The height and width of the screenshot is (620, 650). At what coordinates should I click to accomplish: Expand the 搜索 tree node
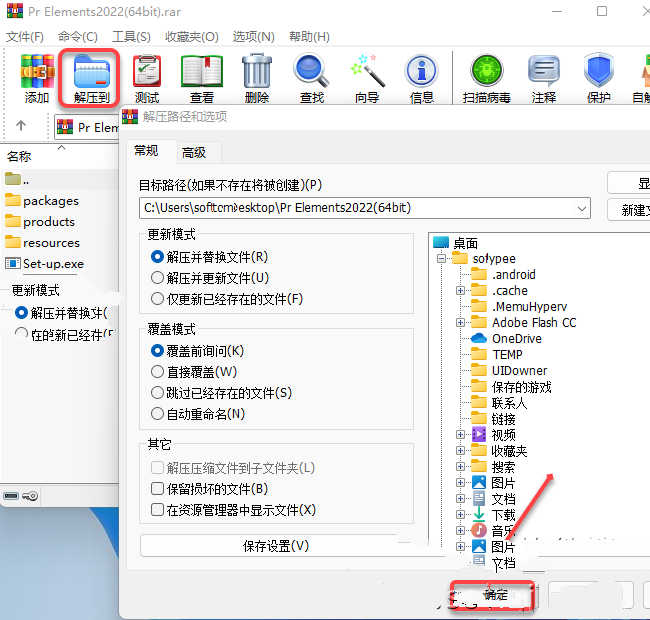point(460,467)
